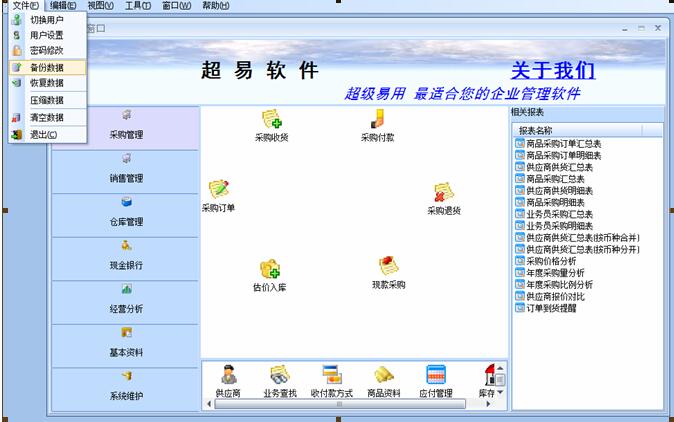The image size is (674, 422).
Task: Open report 业务员采购汇总表
Action: 554,214
